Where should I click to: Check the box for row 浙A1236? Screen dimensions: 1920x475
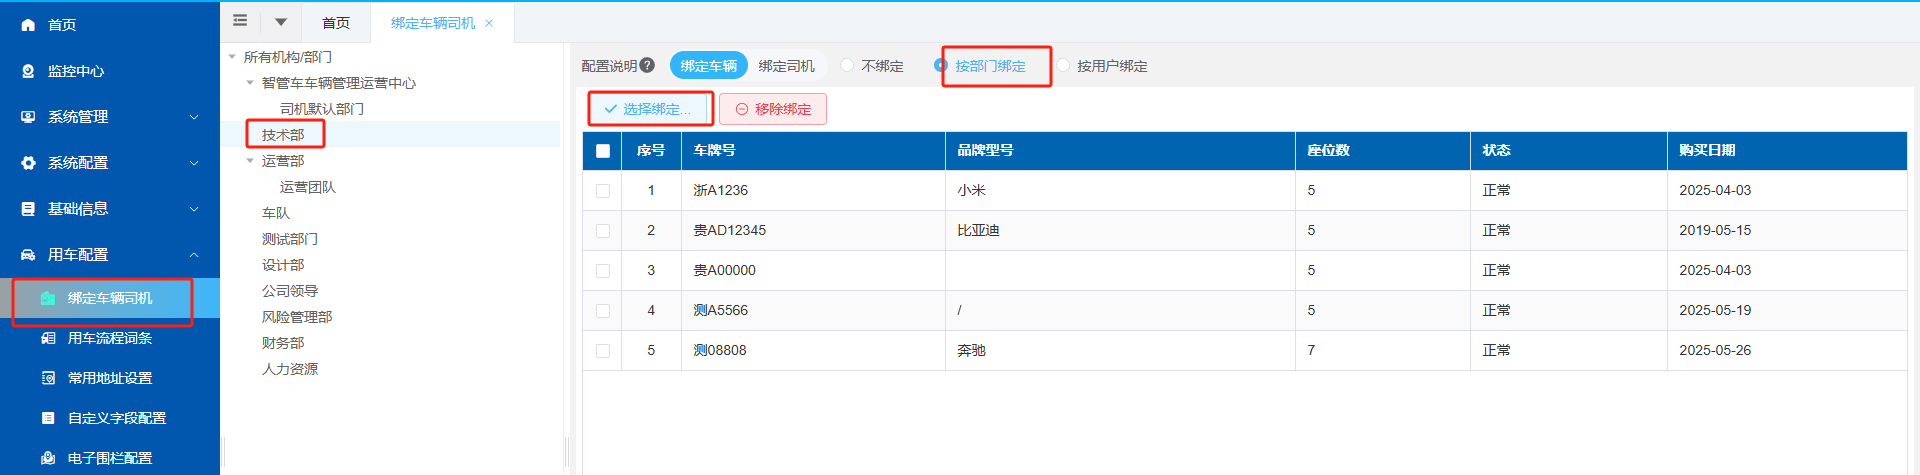[x=603, y=191]
